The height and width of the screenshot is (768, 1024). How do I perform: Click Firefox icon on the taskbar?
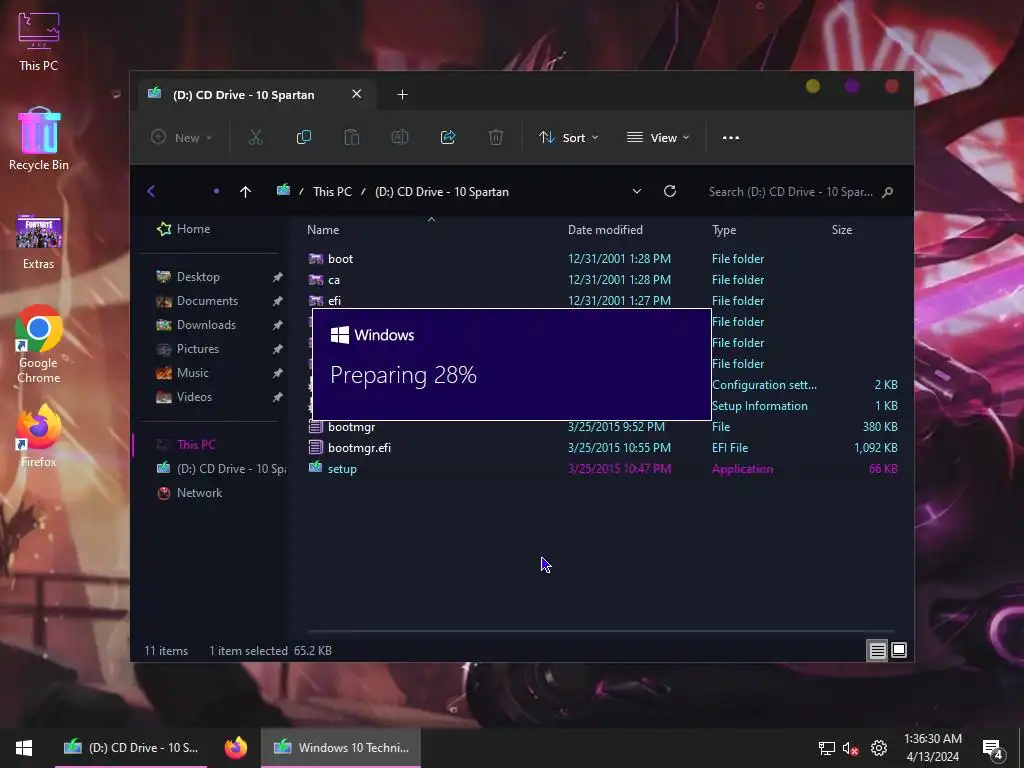pyautogui.click(x=236, y=747)
